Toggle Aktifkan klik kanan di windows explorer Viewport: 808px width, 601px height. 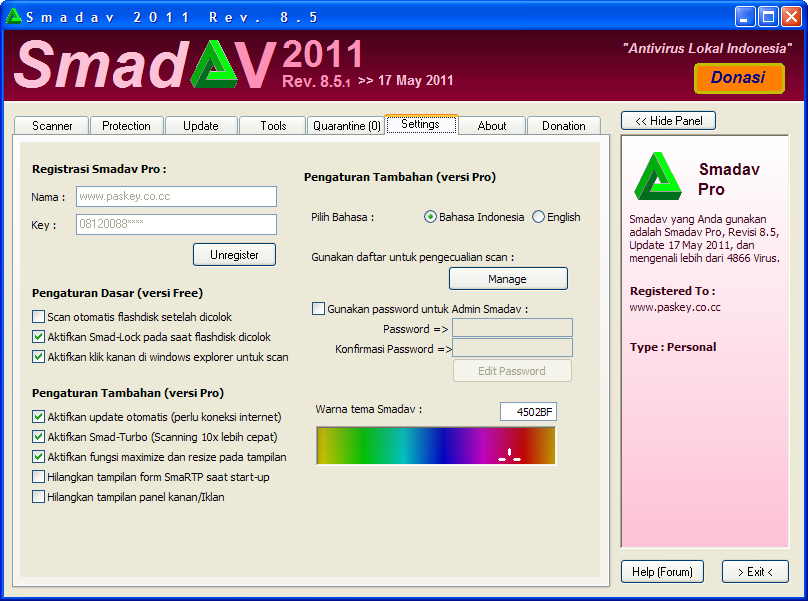pos(38,357)
